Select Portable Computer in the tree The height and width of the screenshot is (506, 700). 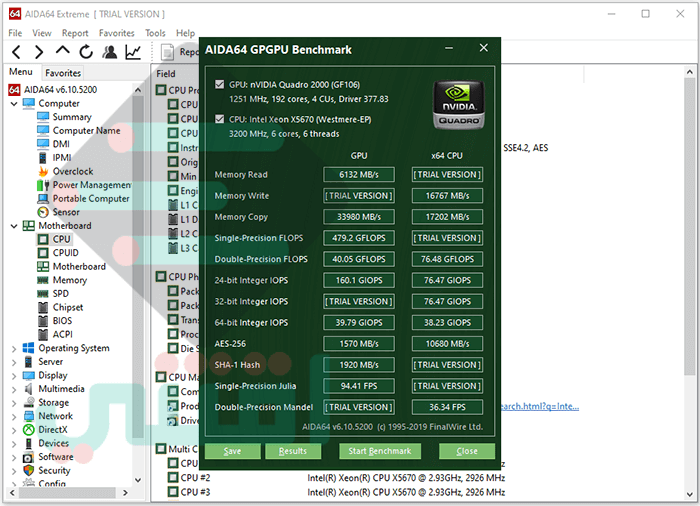(x=91, y=198)
